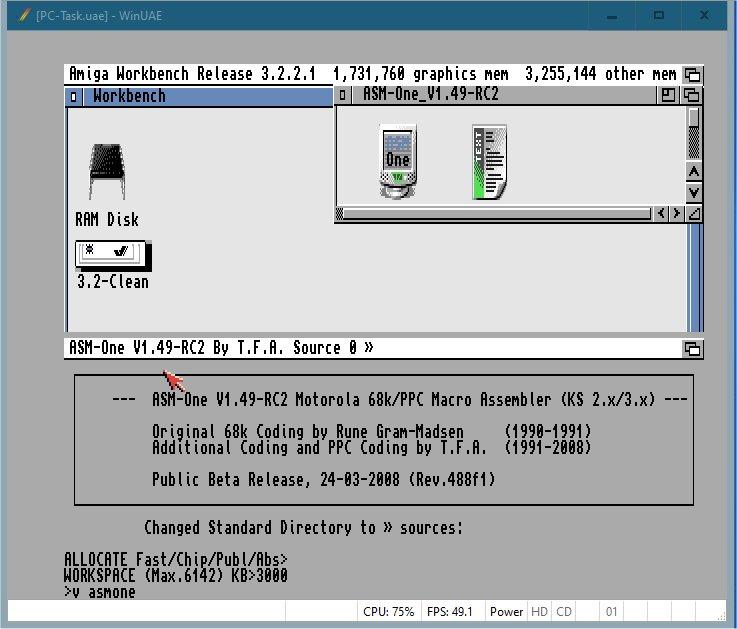
Task: Click the CPU: 75% status indicator
Action: 389,612
